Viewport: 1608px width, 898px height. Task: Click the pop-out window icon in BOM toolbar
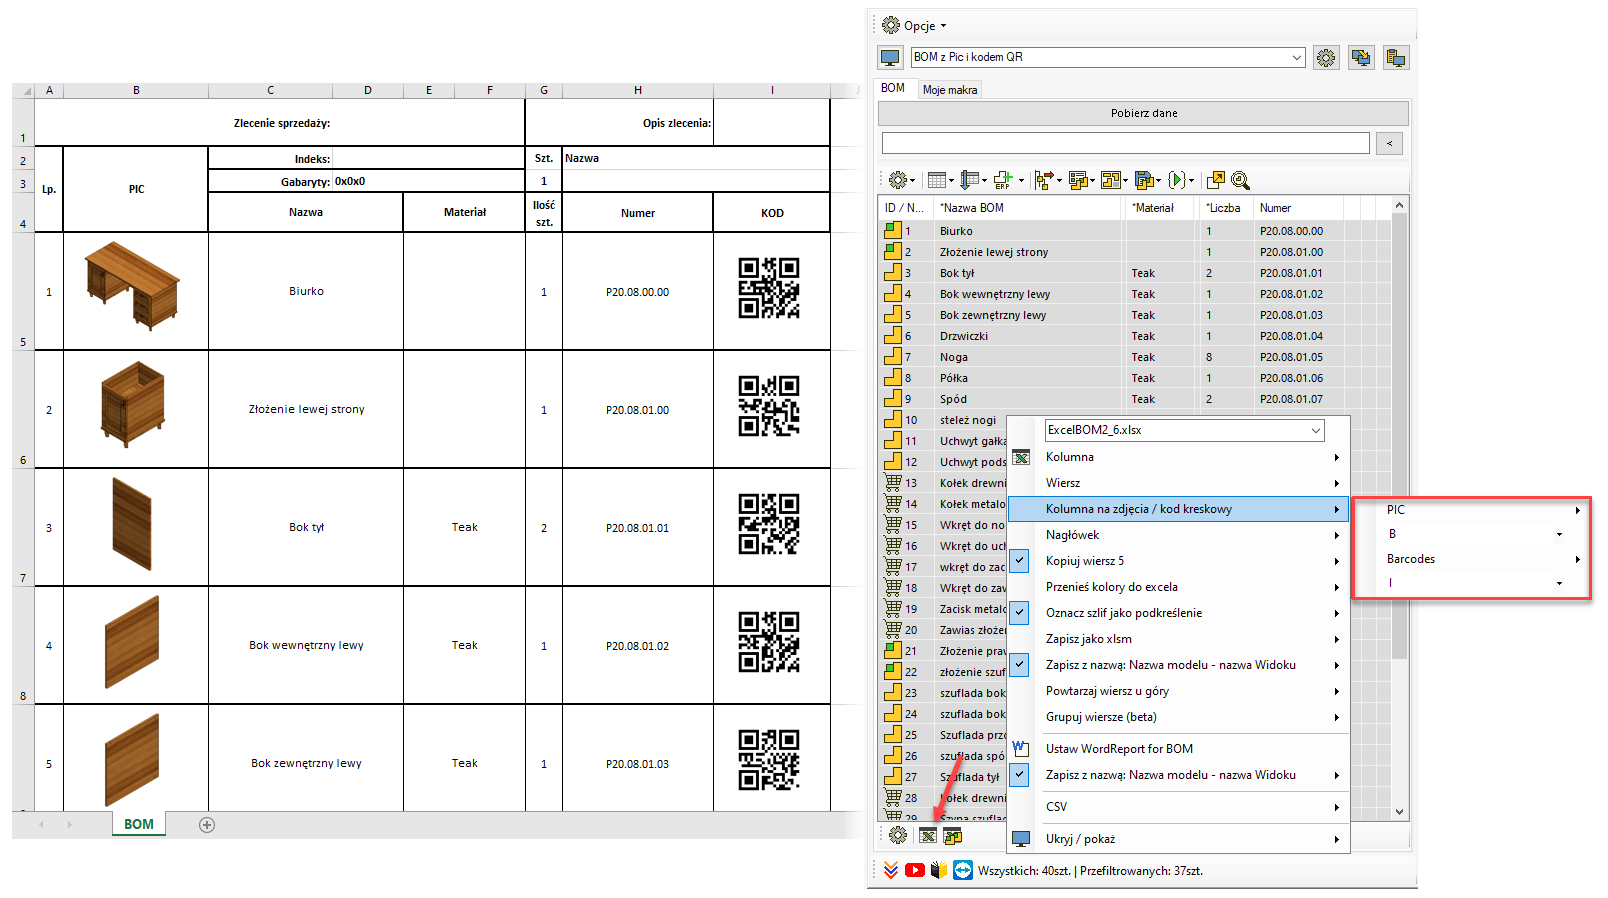[x=1216, y=180]
